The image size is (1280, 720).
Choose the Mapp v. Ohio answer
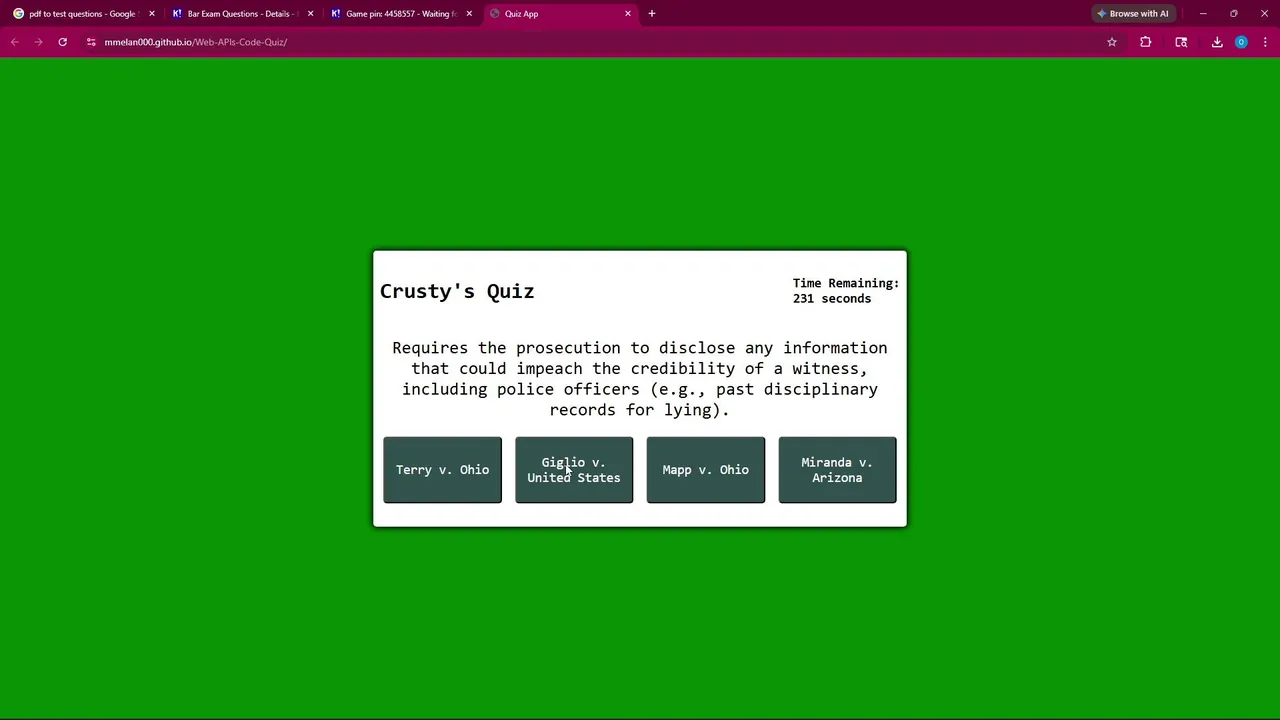(x=706, y=470)
